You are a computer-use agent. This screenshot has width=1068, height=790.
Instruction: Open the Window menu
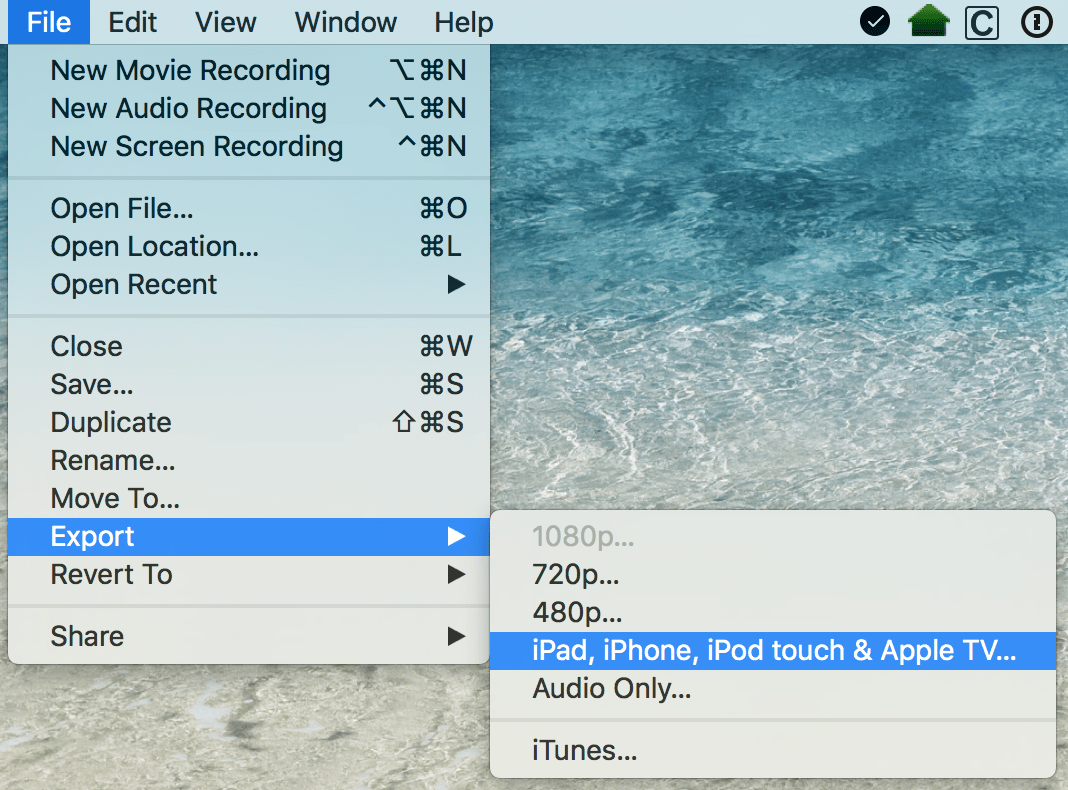point(345,22)
